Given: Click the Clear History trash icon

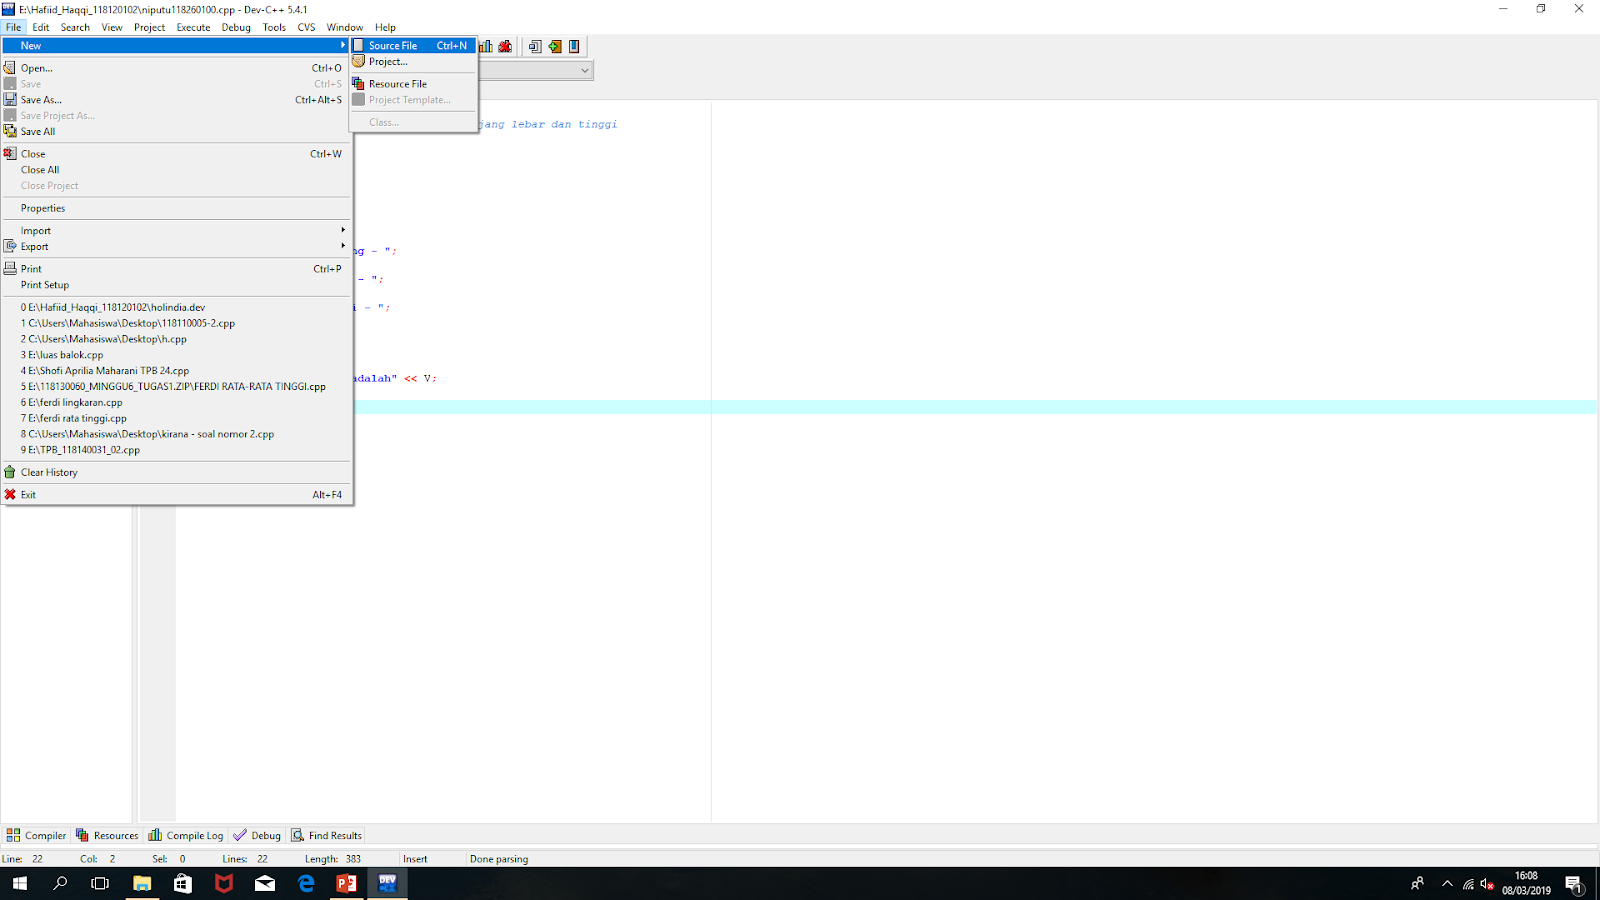Looking at the screenshot, I should (x=10, y=472).
